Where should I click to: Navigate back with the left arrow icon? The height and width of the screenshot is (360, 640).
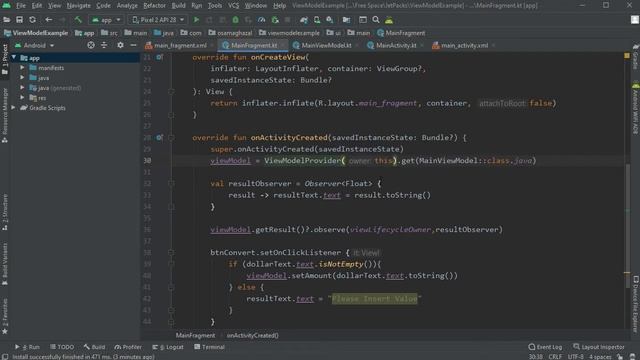click(x=49, y=20)
